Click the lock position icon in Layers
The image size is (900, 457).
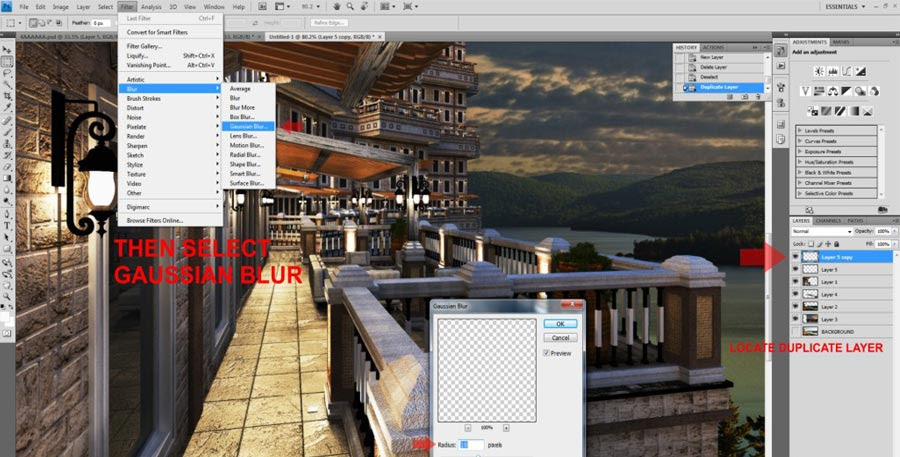828,244
